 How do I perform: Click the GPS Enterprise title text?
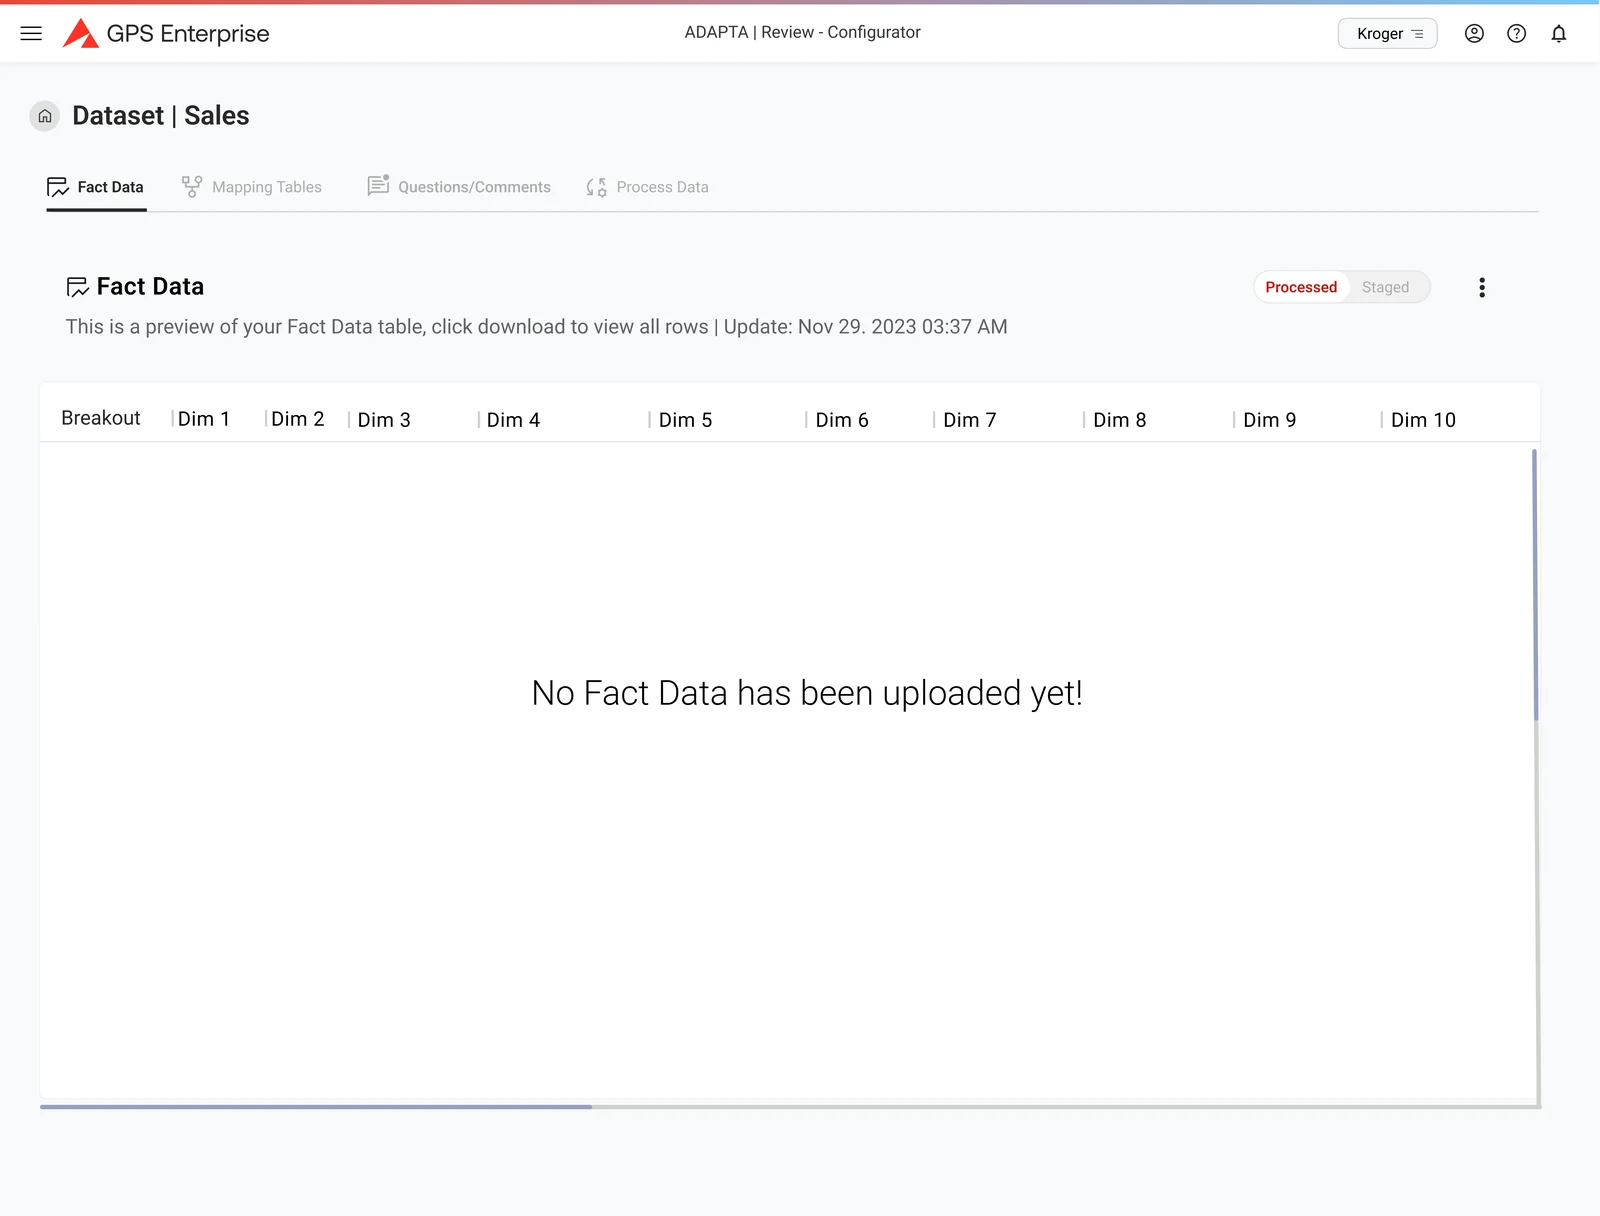pyautogui.click(x=188, y=33)
